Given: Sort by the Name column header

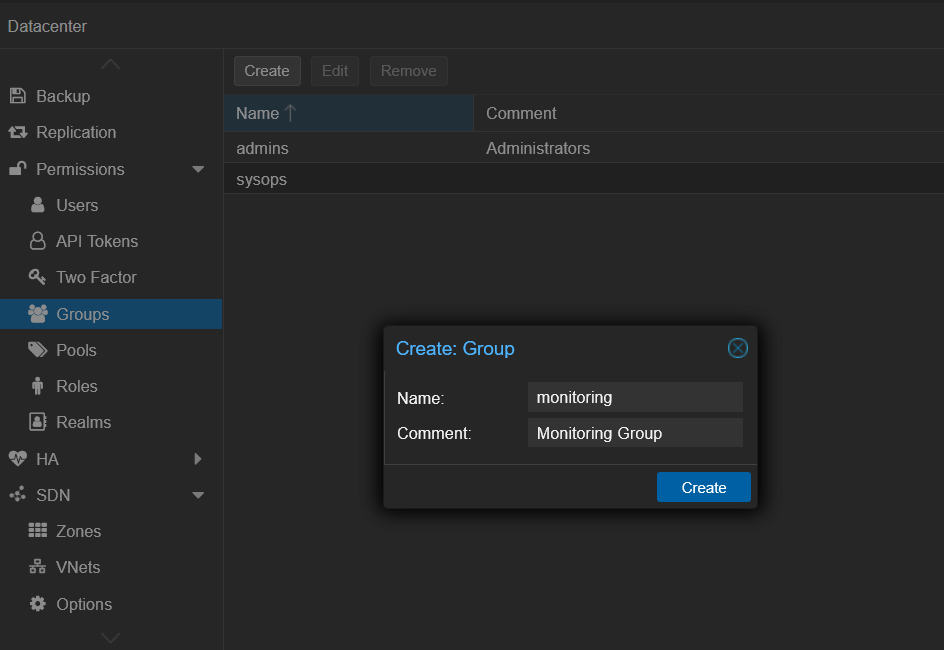Looking at the screenshot, I should pyautogui.click(x=349, y=113).
